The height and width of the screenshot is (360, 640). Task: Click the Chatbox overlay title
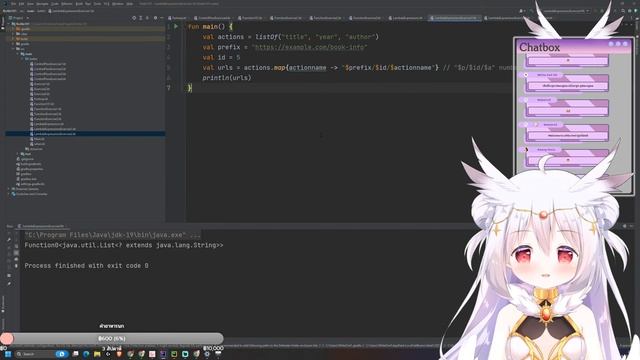(539, 47)
